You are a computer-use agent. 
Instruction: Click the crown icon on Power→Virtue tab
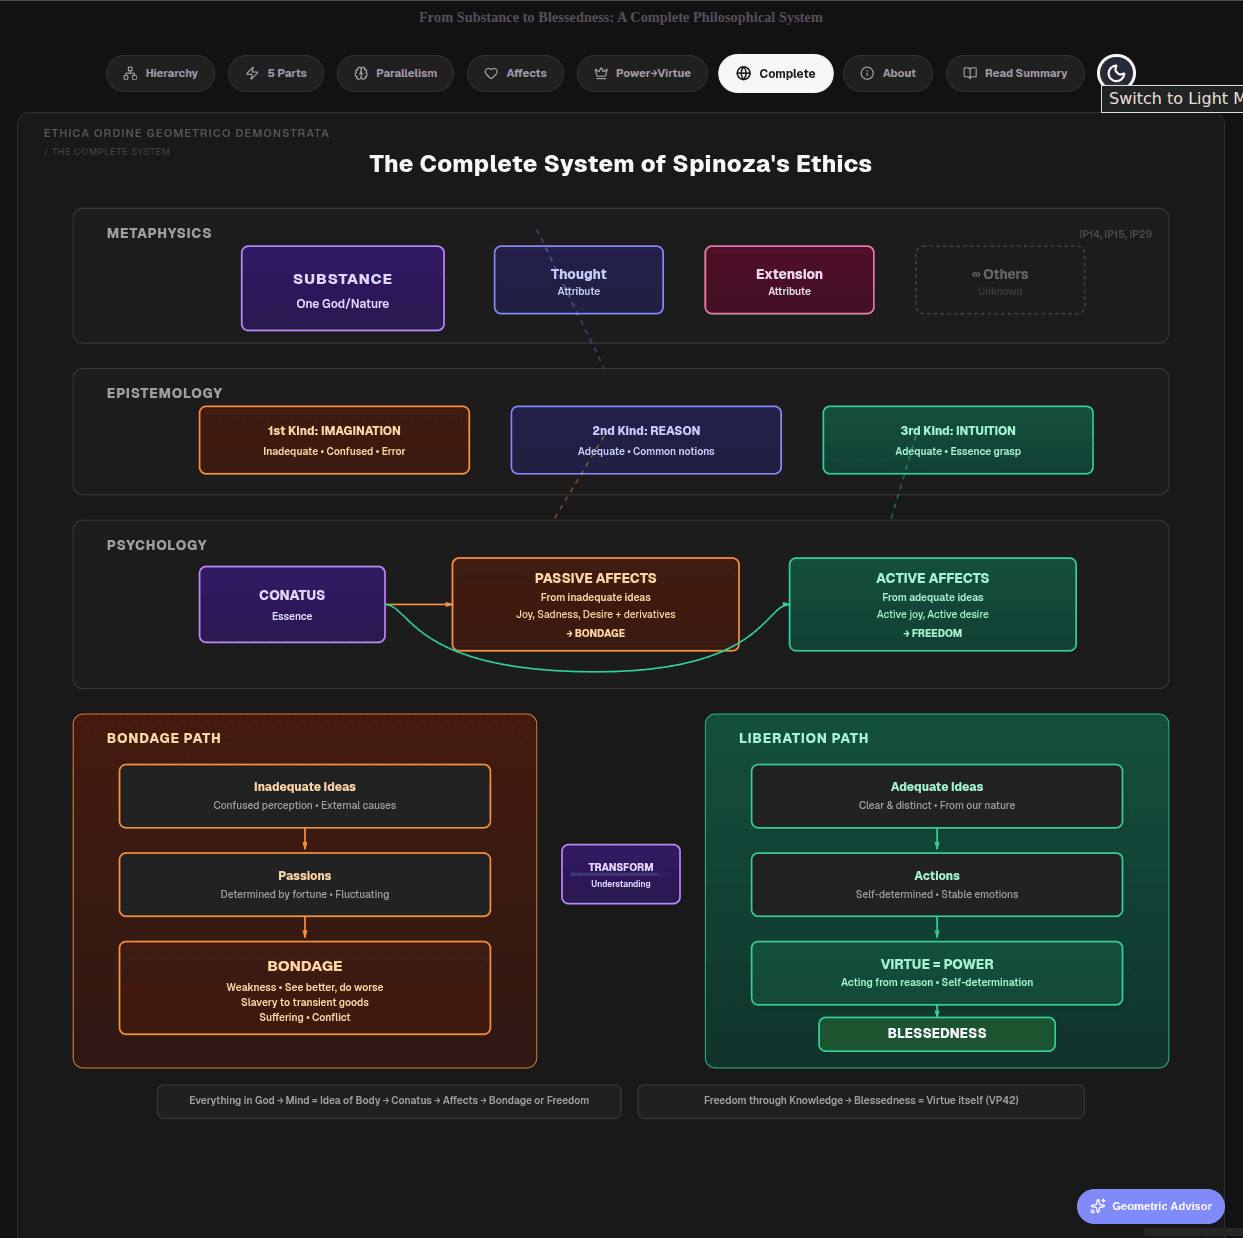point(601,73)
